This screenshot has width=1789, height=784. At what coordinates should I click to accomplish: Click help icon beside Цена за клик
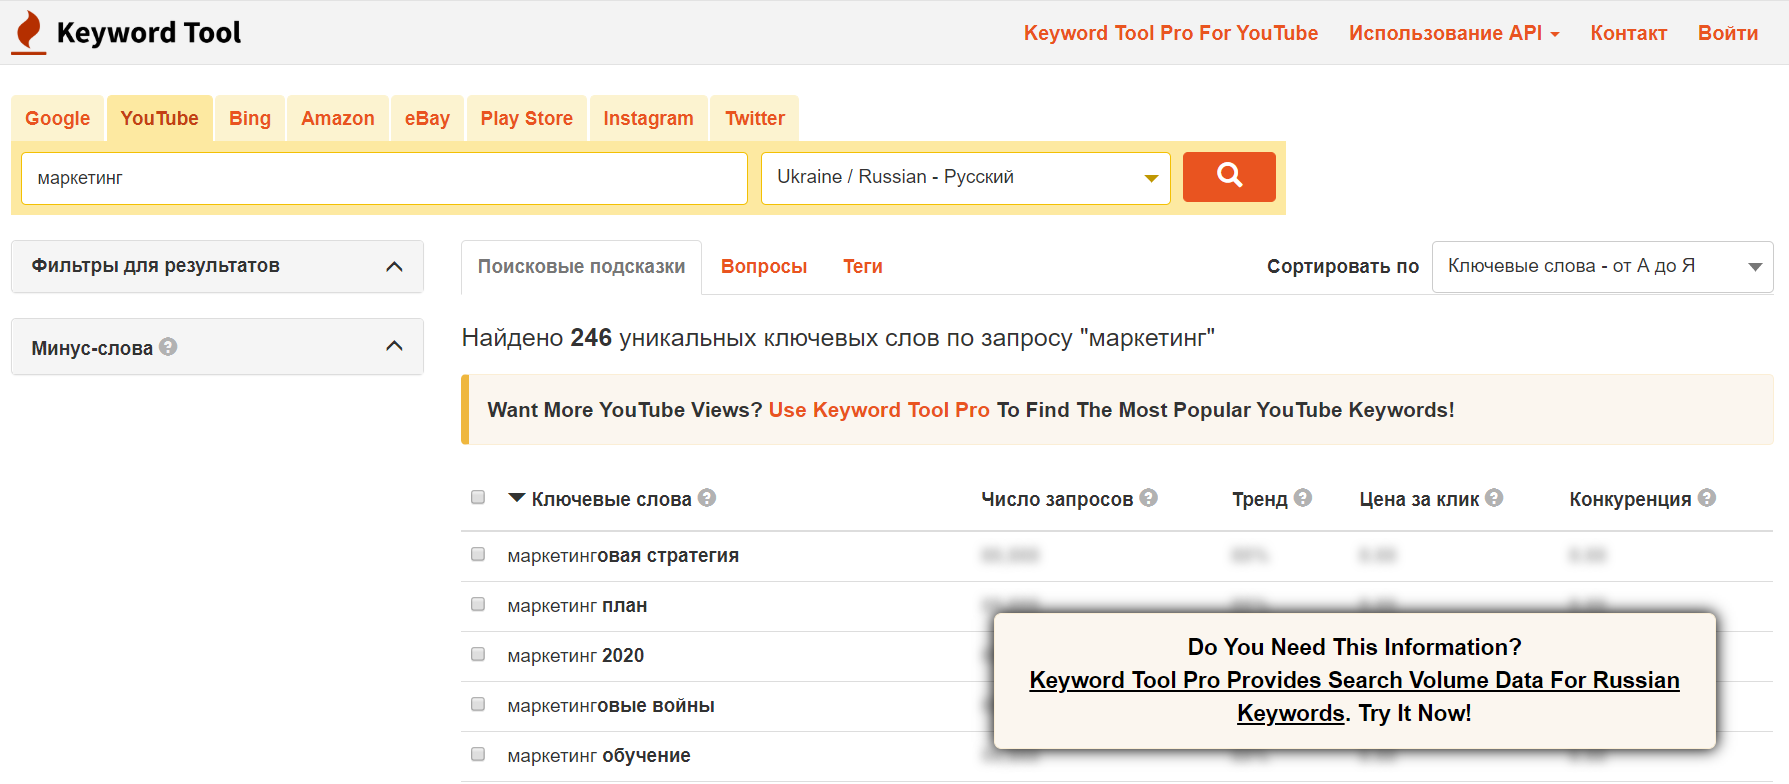coord(1494,498)
